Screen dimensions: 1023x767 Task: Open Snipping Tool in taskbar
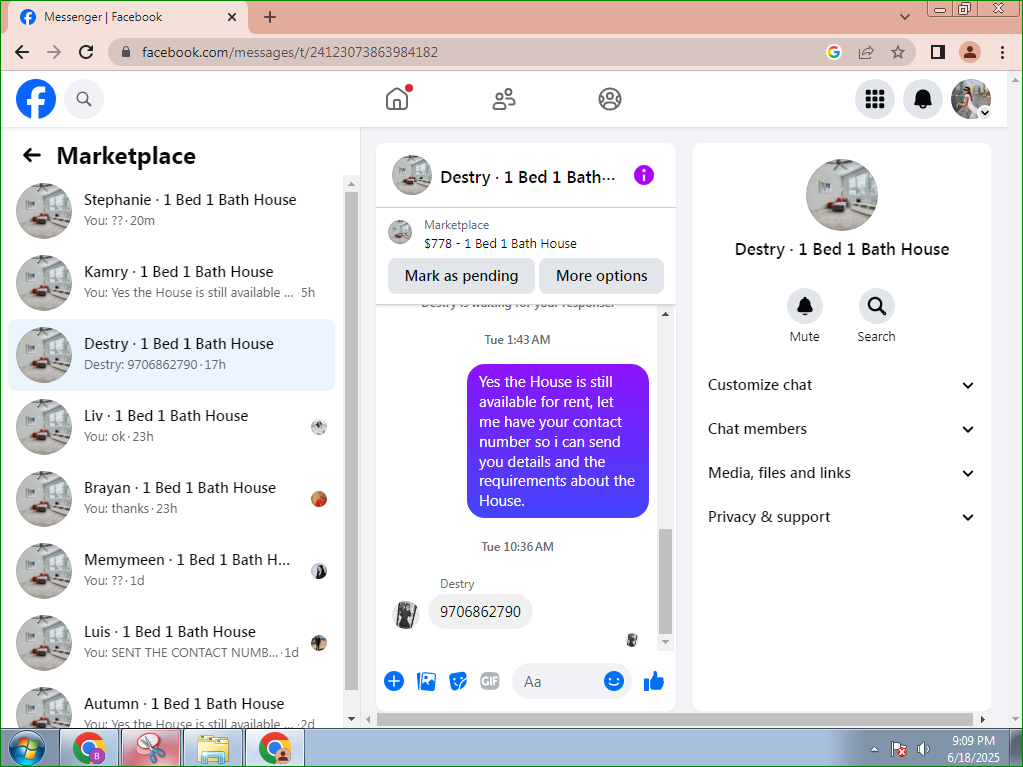click(151, 748)
